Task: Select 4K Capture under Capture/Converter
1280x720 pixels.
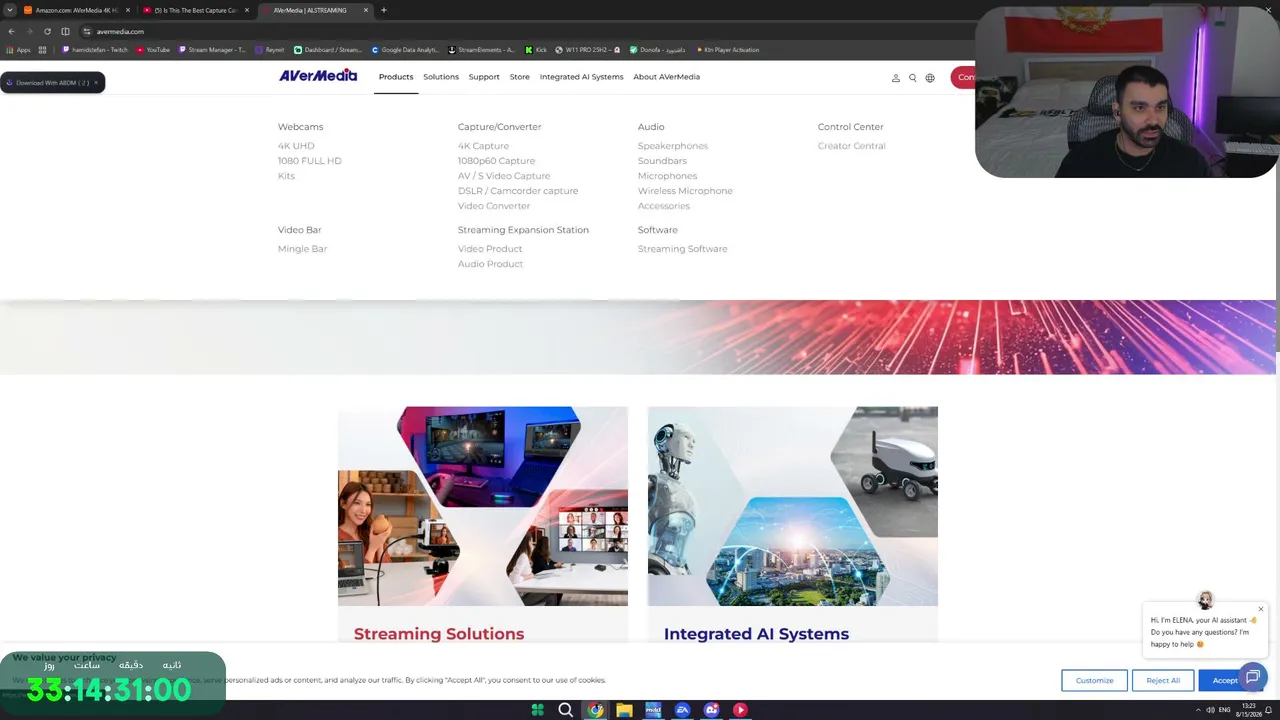Action: (483, 146)
